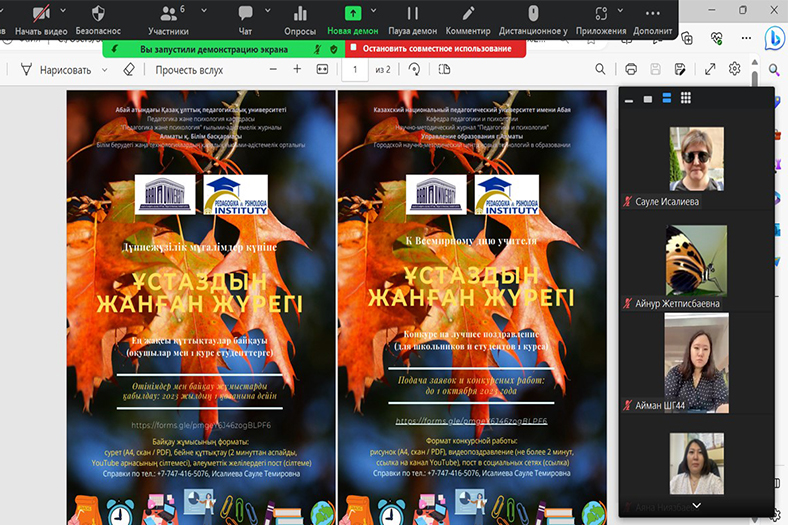Click the page number input field

pos(354,70)
